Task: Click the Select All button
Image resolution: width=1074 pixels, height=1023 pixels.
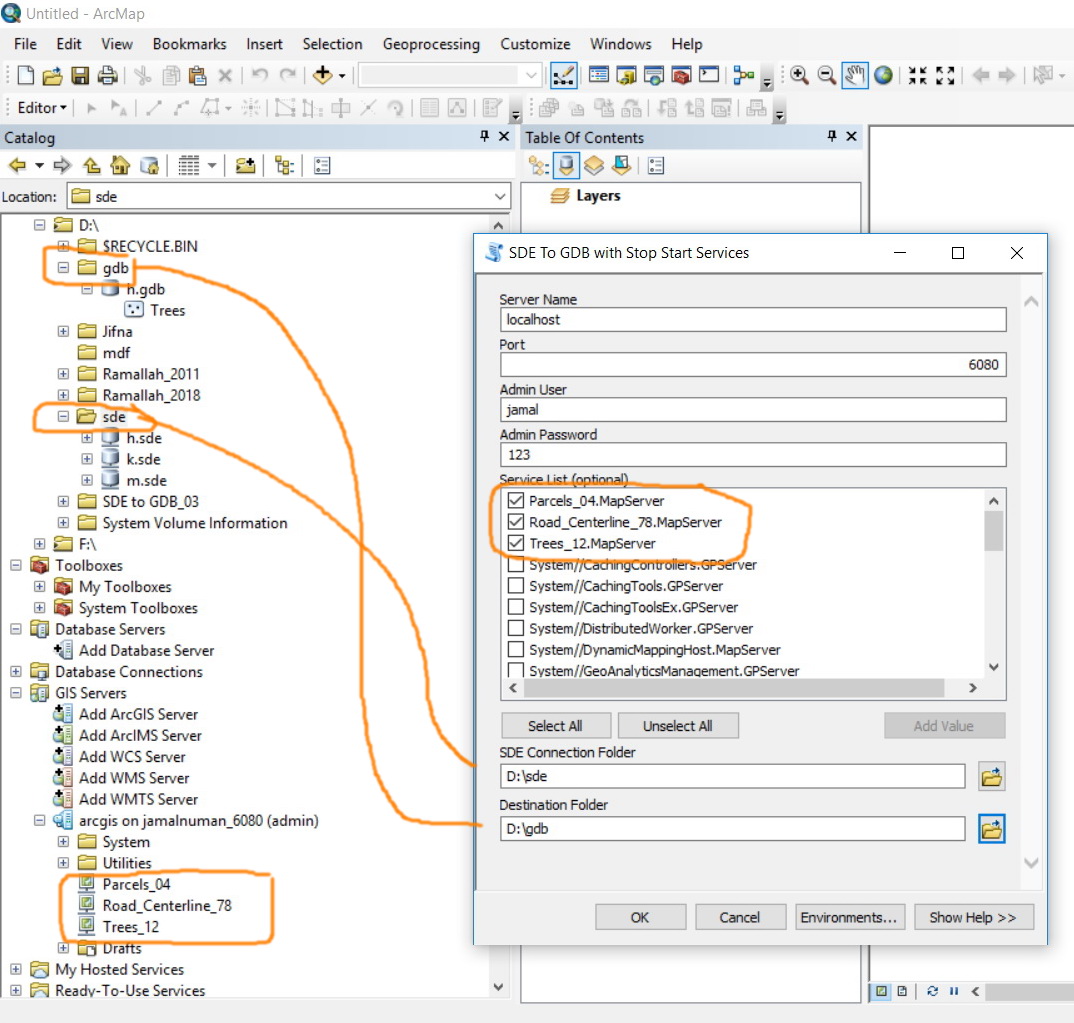Action: pos(555,726)
